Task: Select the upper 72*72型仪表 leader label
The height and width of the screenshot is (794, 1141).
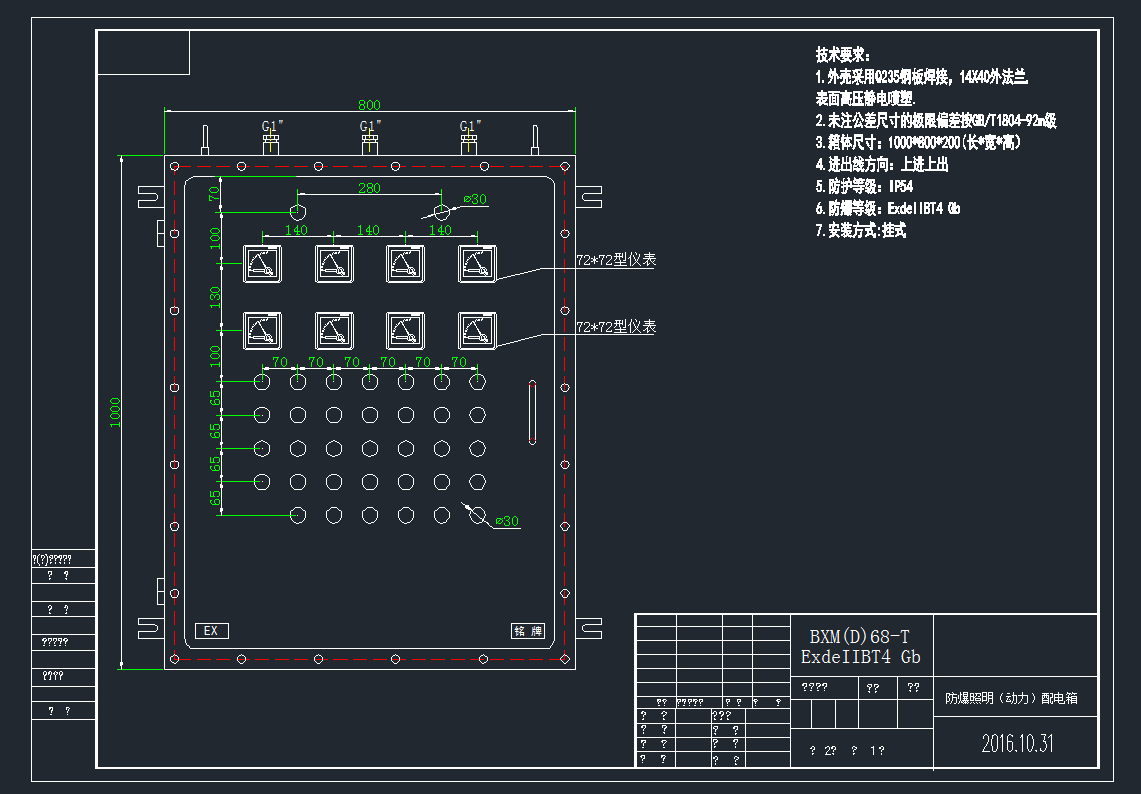Action: click(x=615, y=260)
